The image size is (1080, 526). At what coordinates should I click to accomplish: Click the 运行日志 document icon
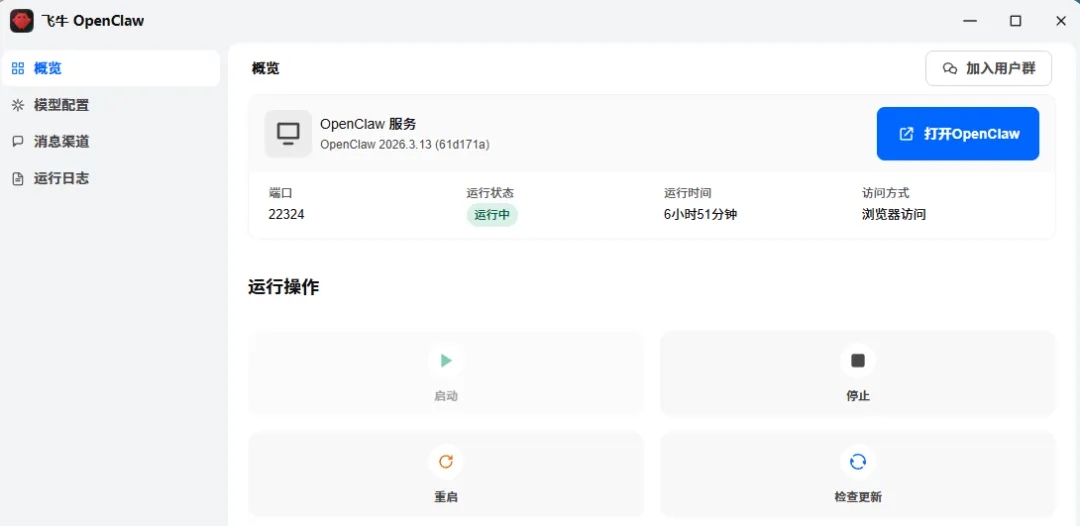click(18, 179)
